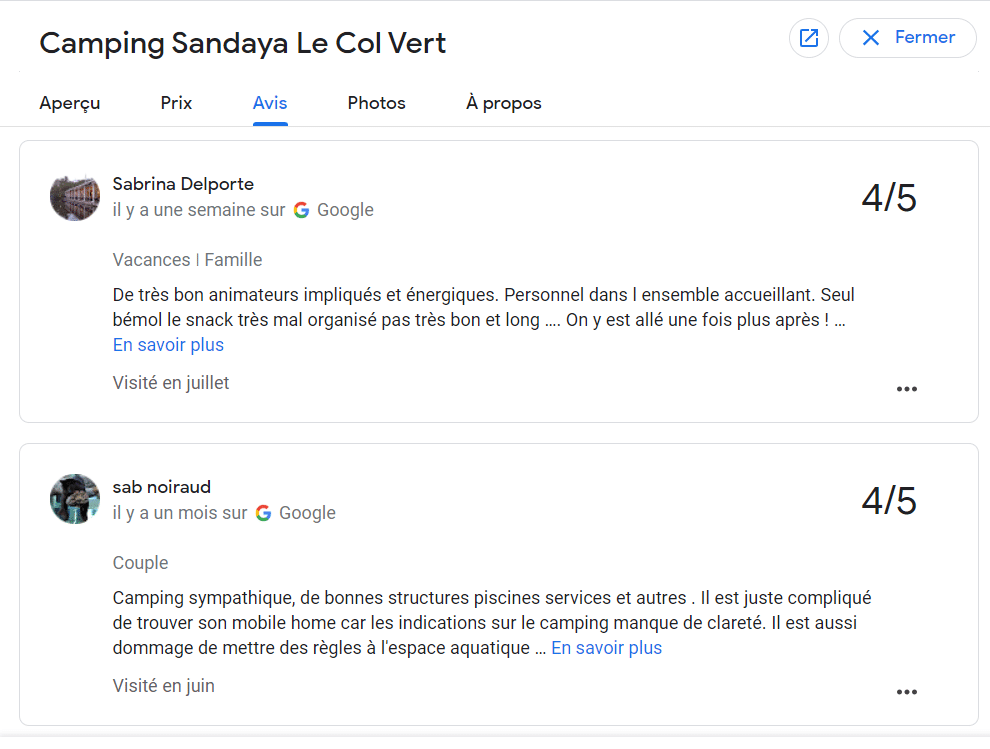Click the 4/5 rating on sab noiraud's review
The width and height of the screenshot is (990, 749).
(x=888, y=501)
